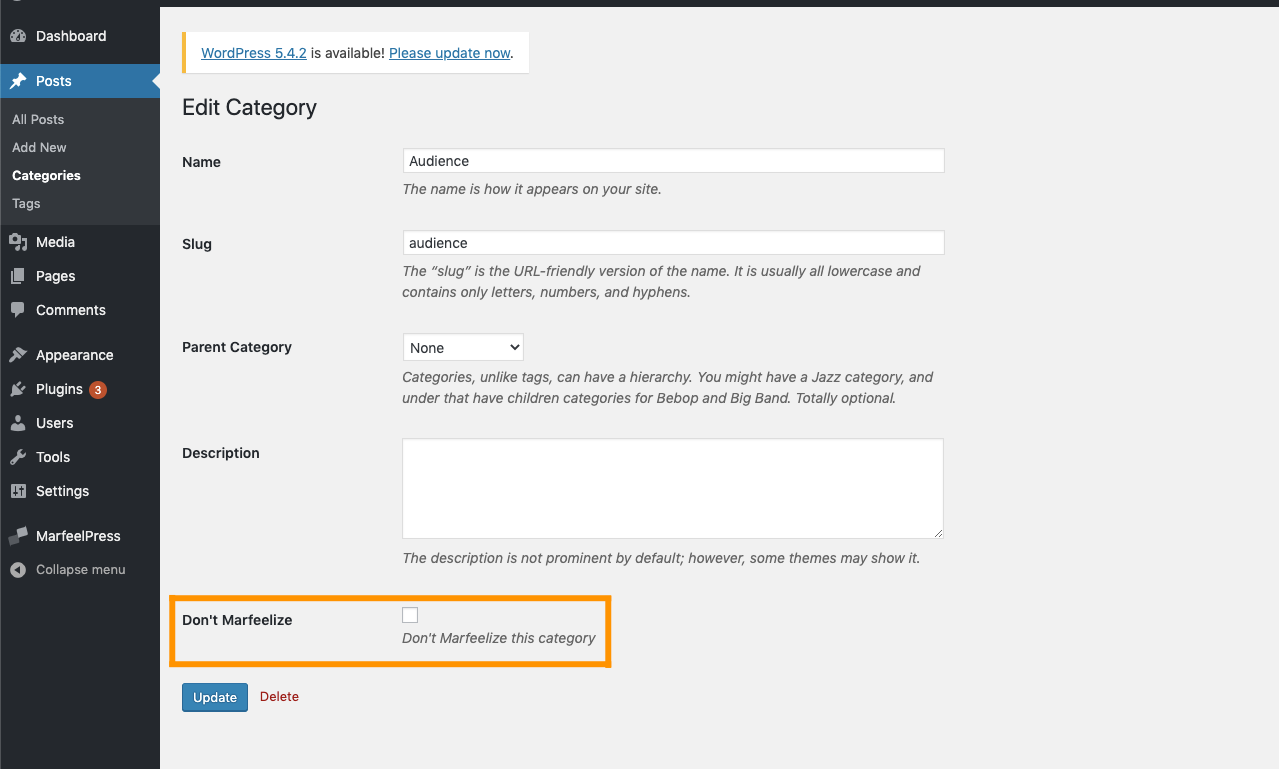Click 'Don't Marfeelize this category' helper text
The height and width of the screenshot is (769, 1279).
(499, 638)
